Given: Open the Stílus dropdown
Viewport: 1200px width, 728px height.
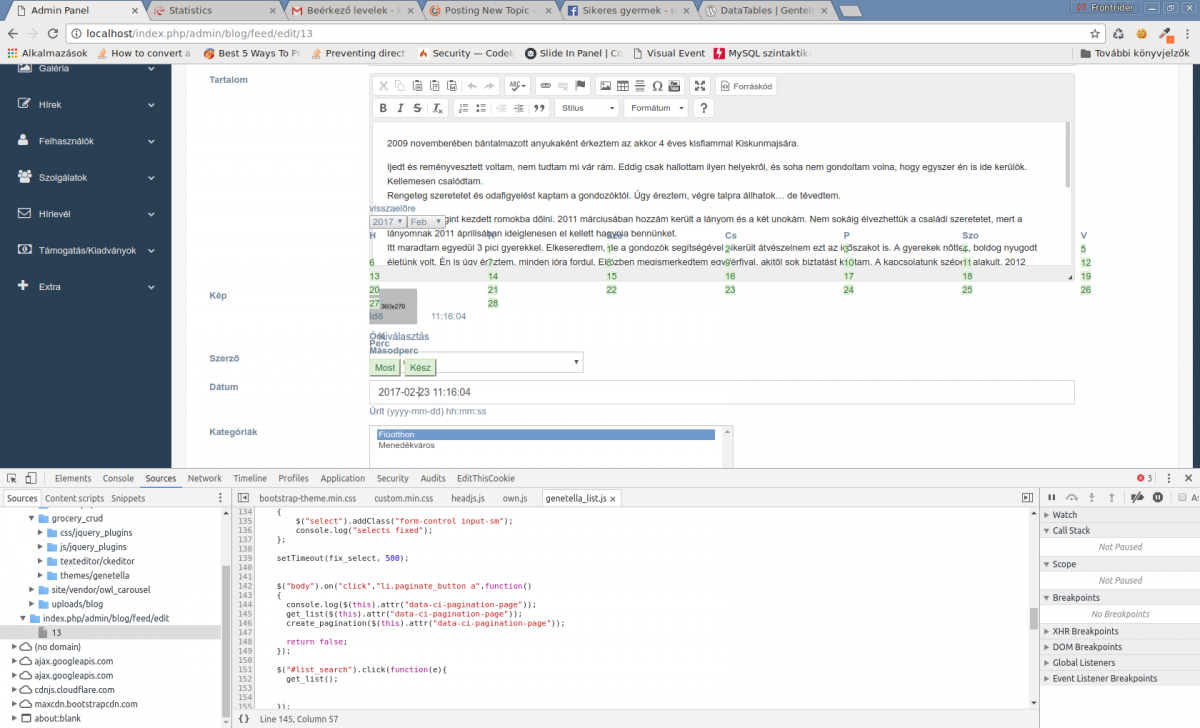Looking at the screenshot, I should tap(587, 108).
